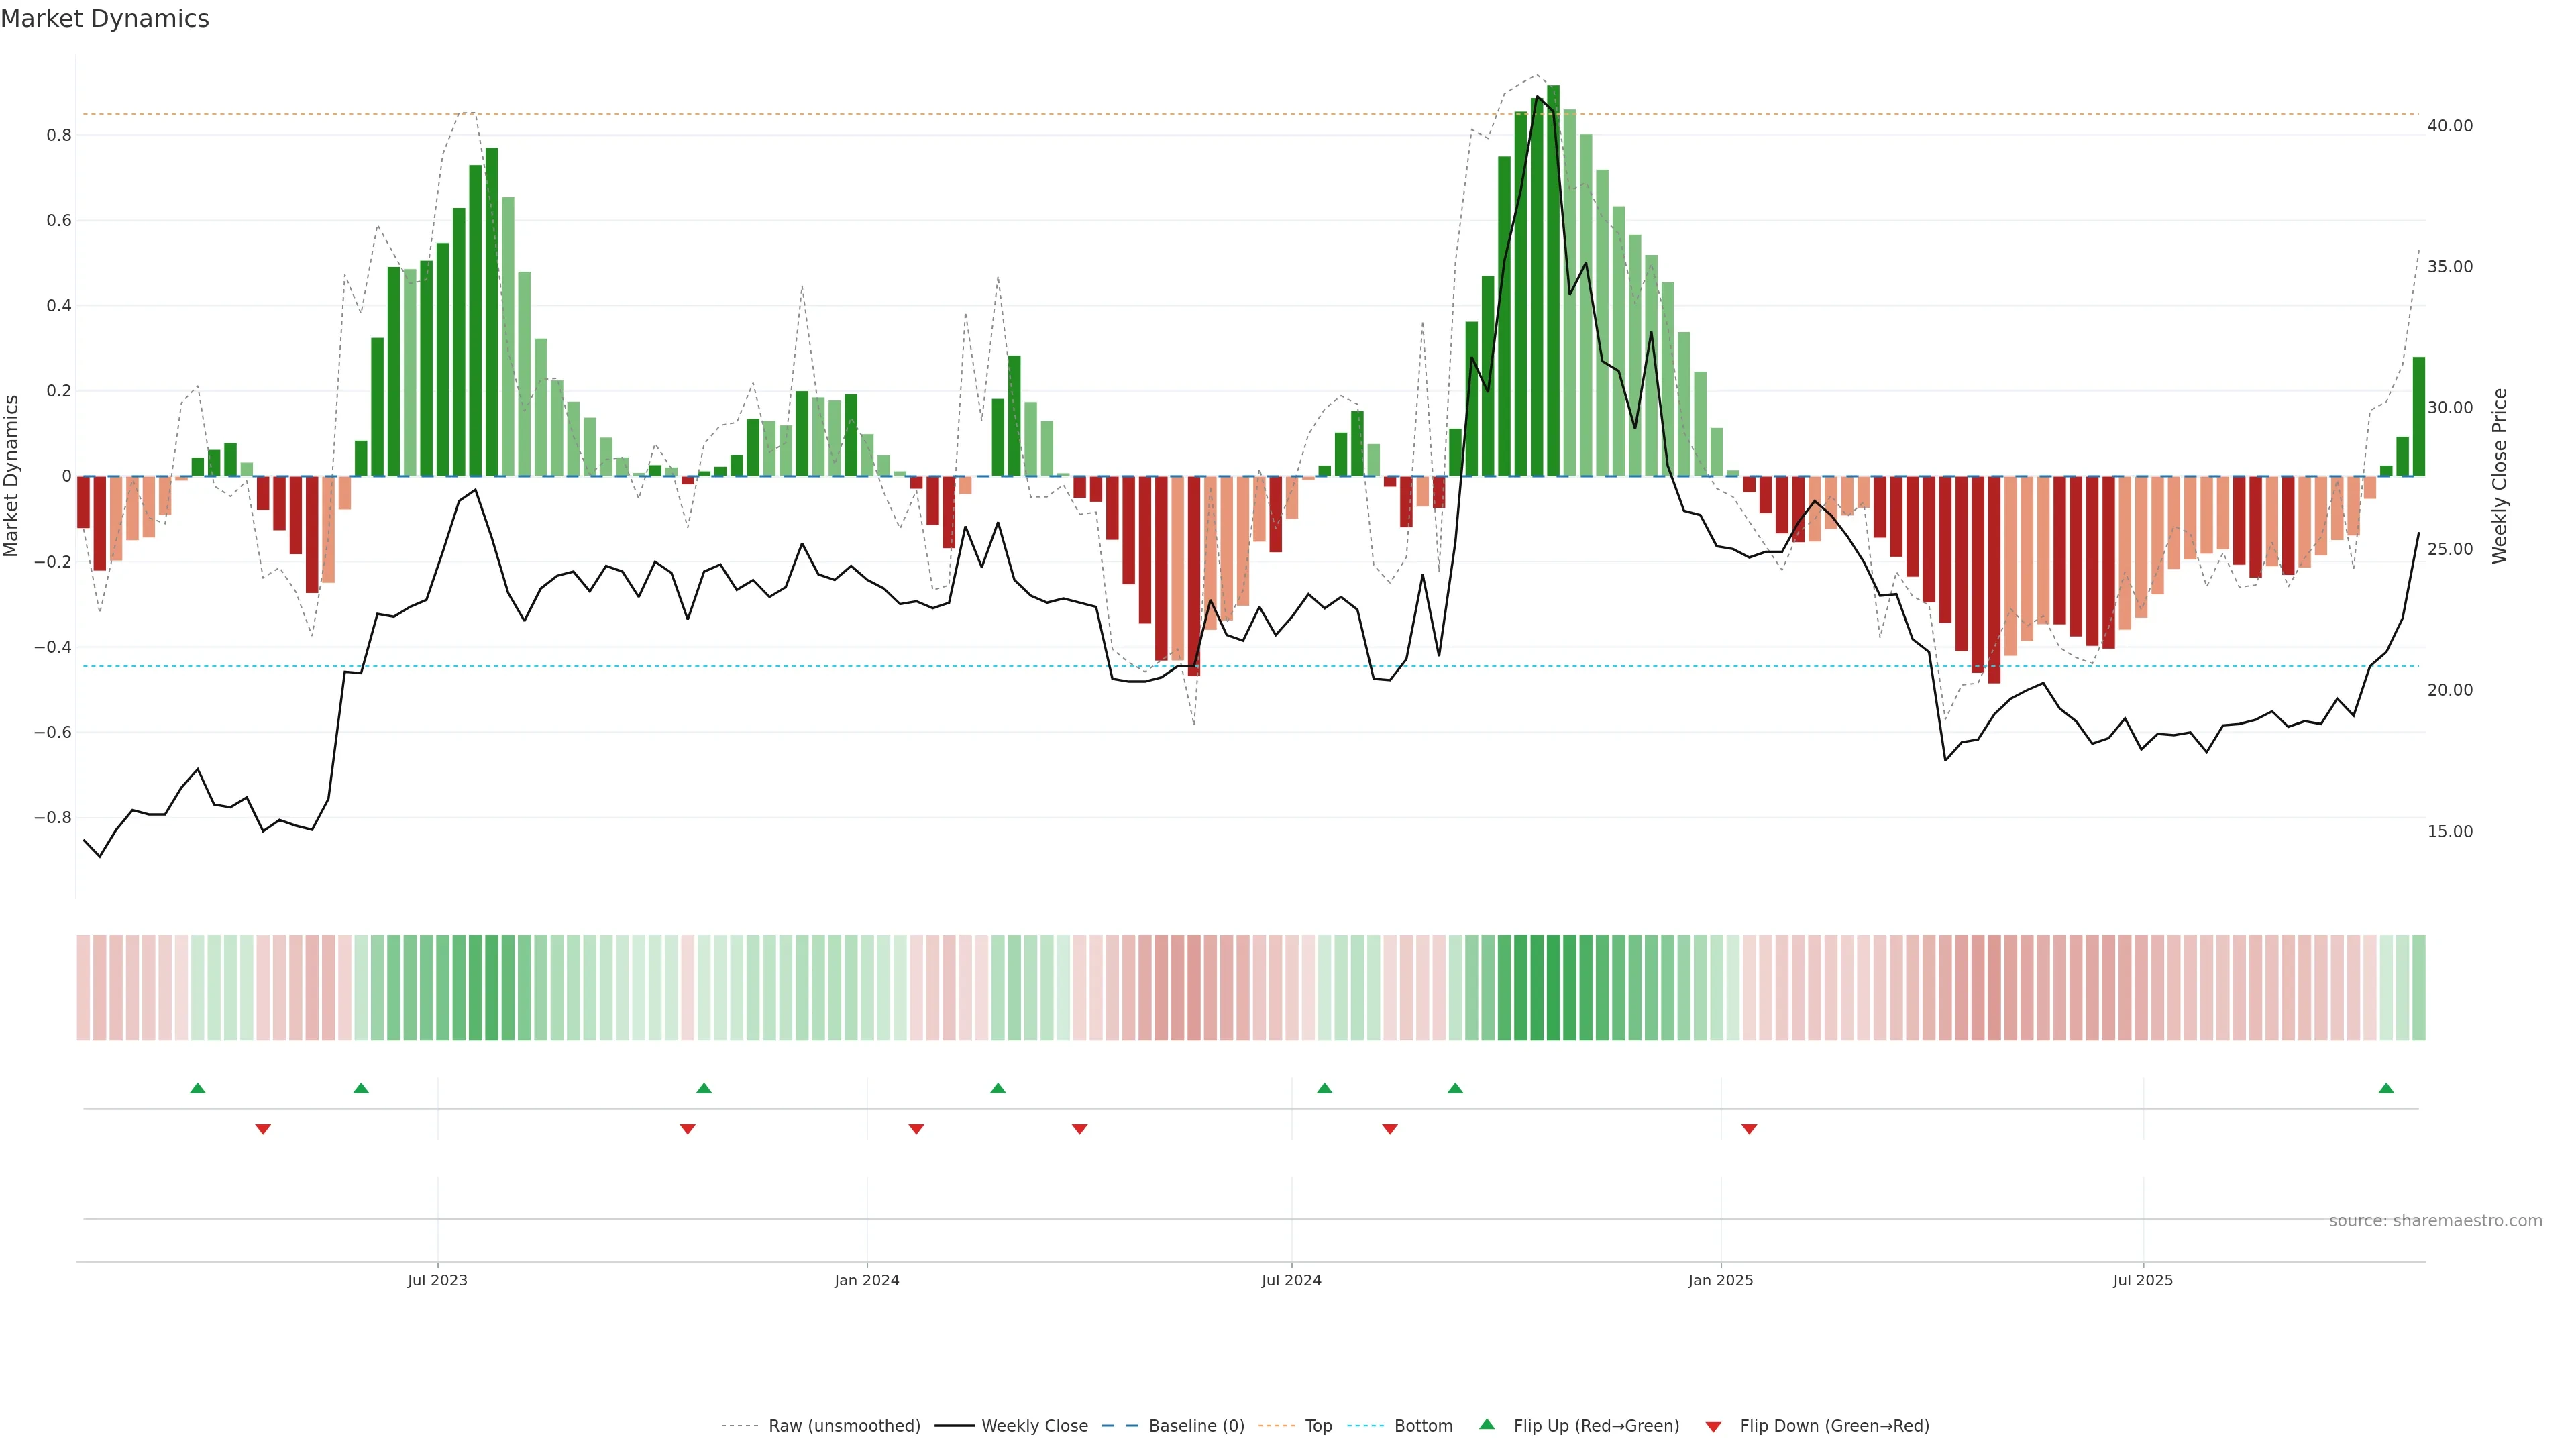Click the flip-down marker just after Jan 2024

[x=916, y=1129]
